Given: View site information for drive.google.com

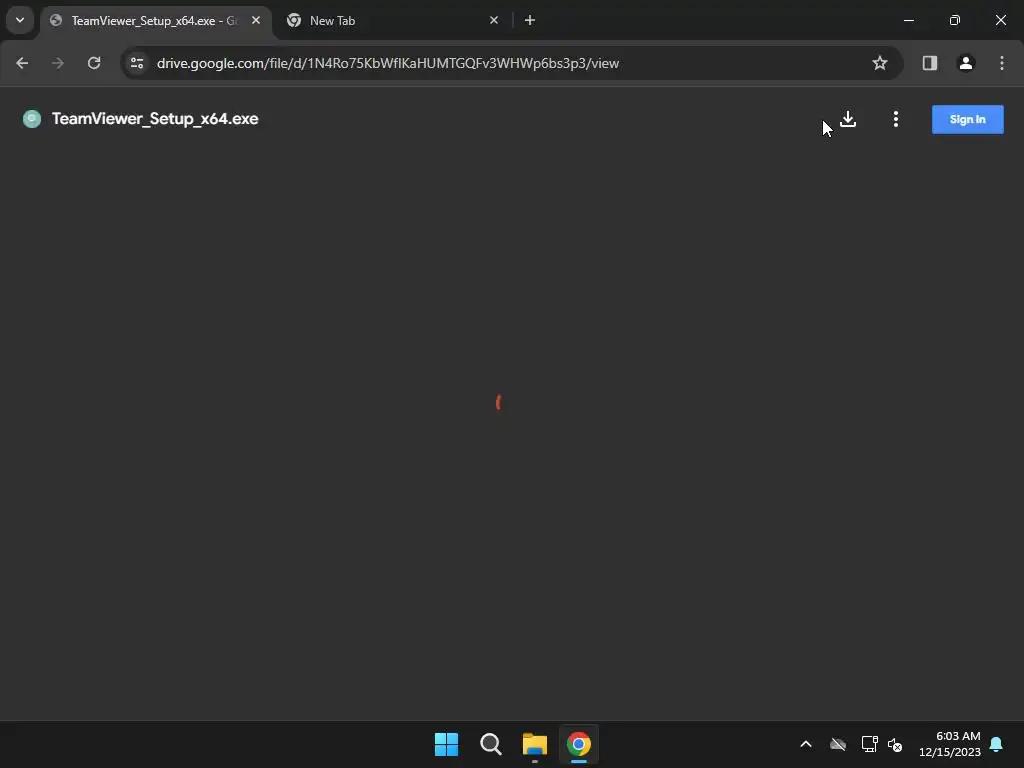Looking at the screenshot, I should coord(137,63).
